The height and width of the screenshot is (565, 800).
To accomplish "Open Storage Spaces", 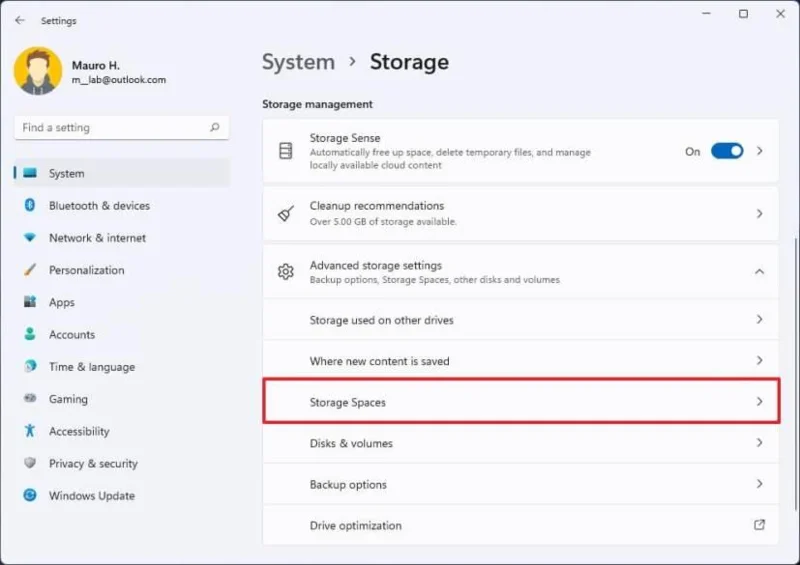I will [x=521, y=401].
